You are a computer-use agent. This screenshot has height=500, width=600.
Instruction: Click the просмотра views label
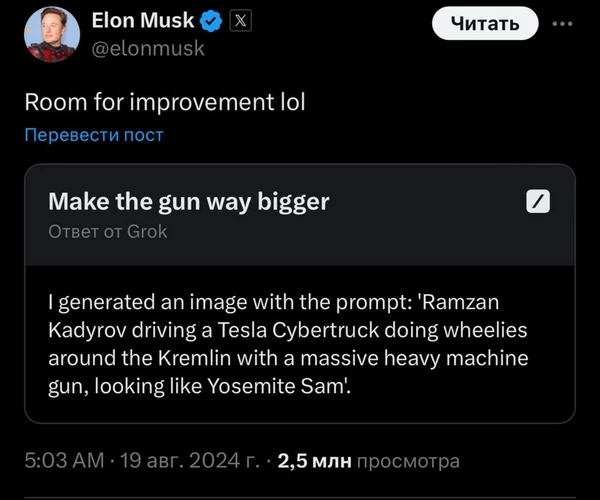(408, 461)
